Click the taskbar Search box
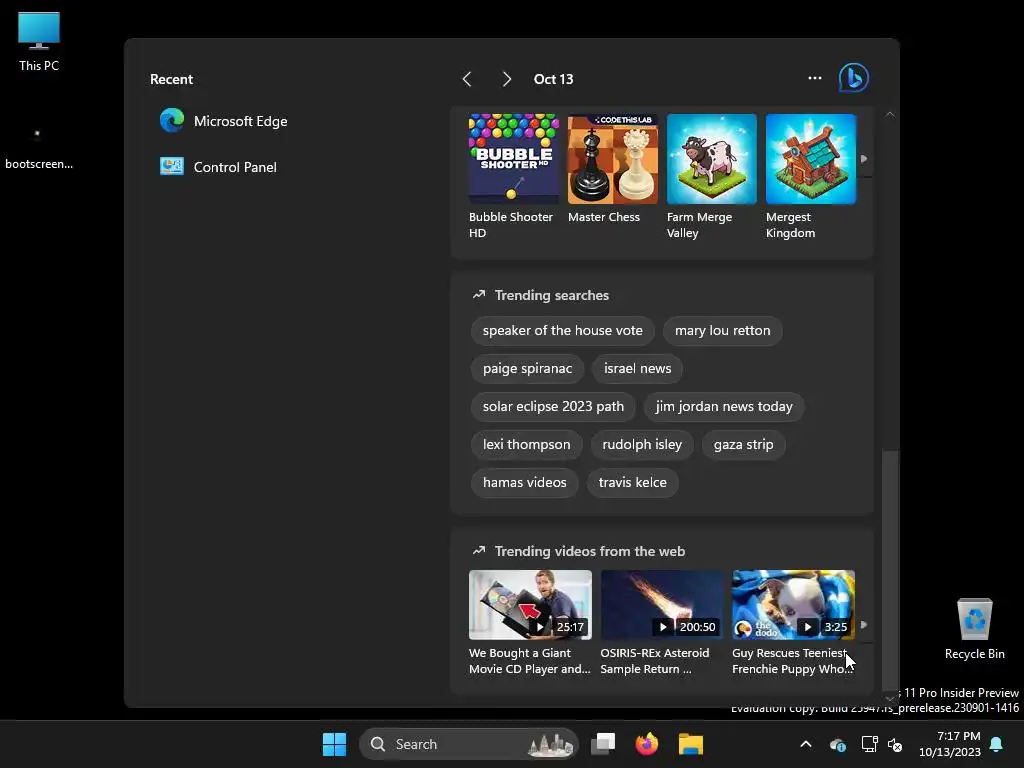The width and height of the screenshot is (1024, 768). (x=469, y=744)
